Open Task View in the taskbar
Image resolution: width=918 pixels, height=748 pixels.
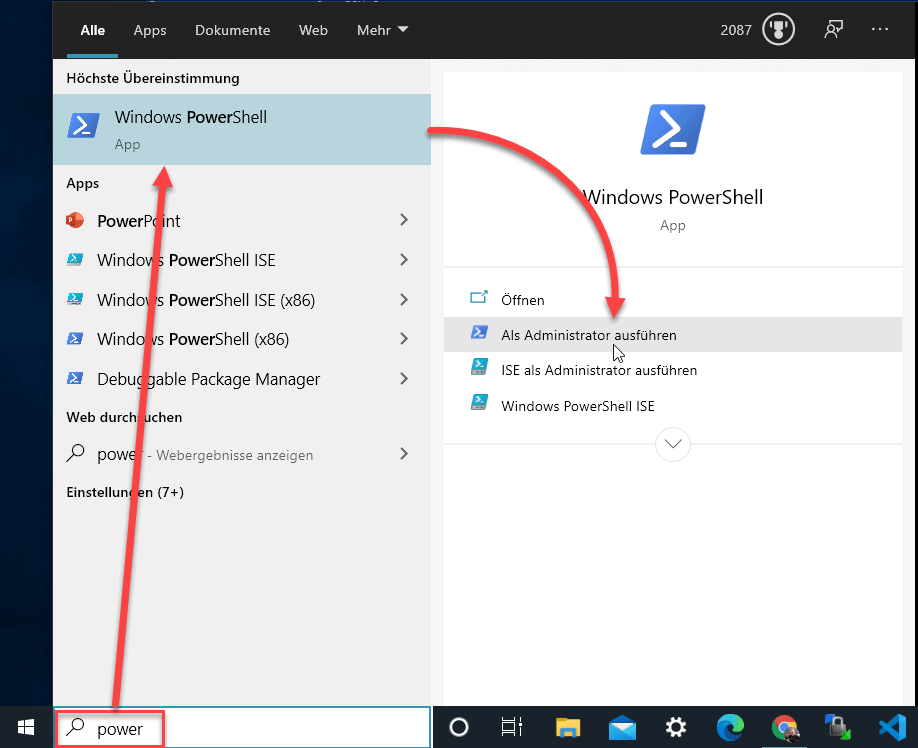(x=512, y=728)
